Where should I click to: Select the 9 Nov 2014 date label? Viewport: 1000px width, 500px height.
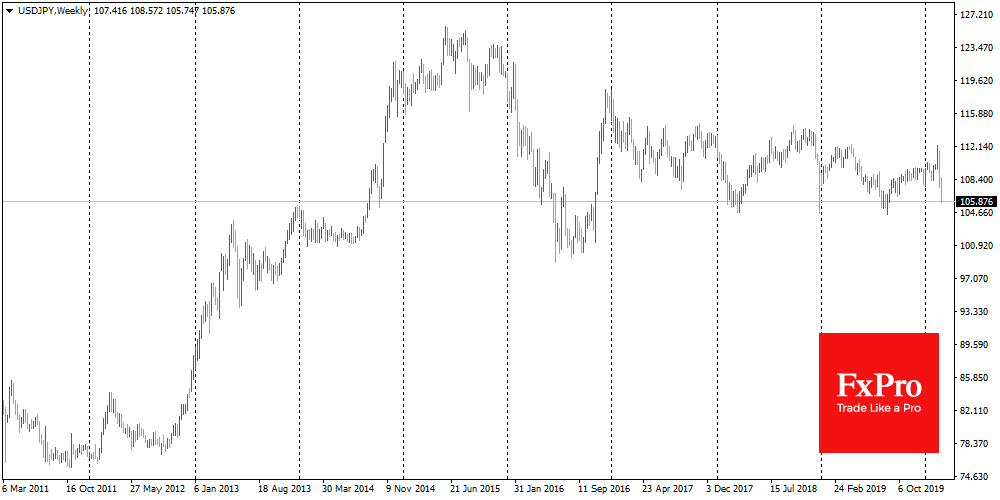pos(409,490)
